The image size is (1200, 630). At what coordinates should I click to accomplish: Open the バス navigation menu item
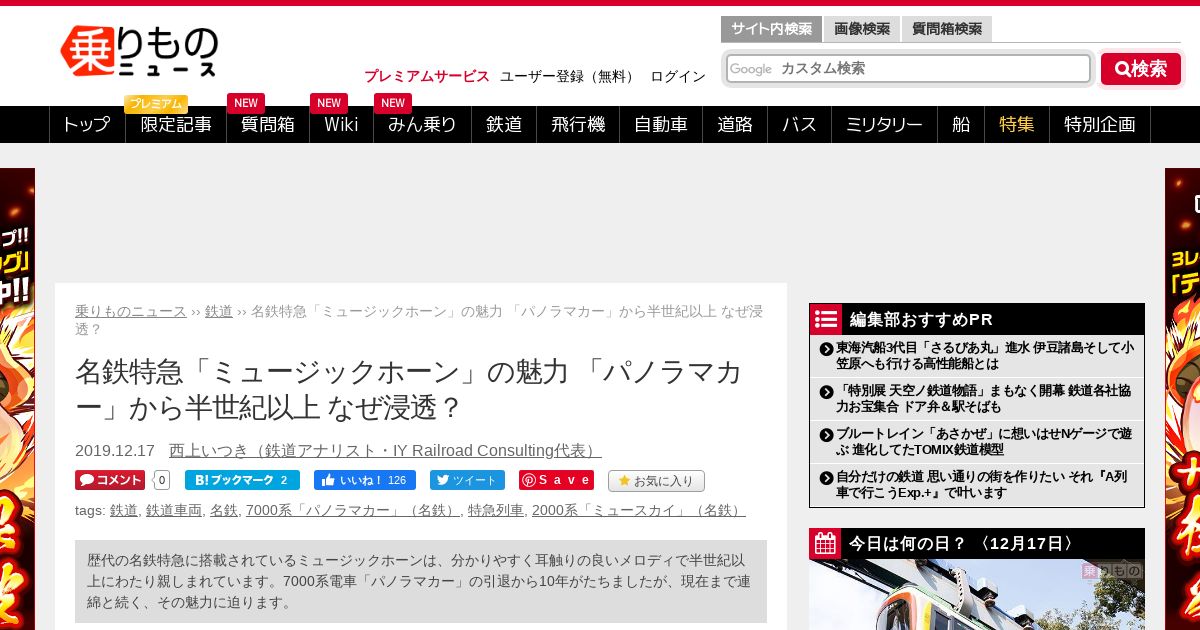coord(799,125)
